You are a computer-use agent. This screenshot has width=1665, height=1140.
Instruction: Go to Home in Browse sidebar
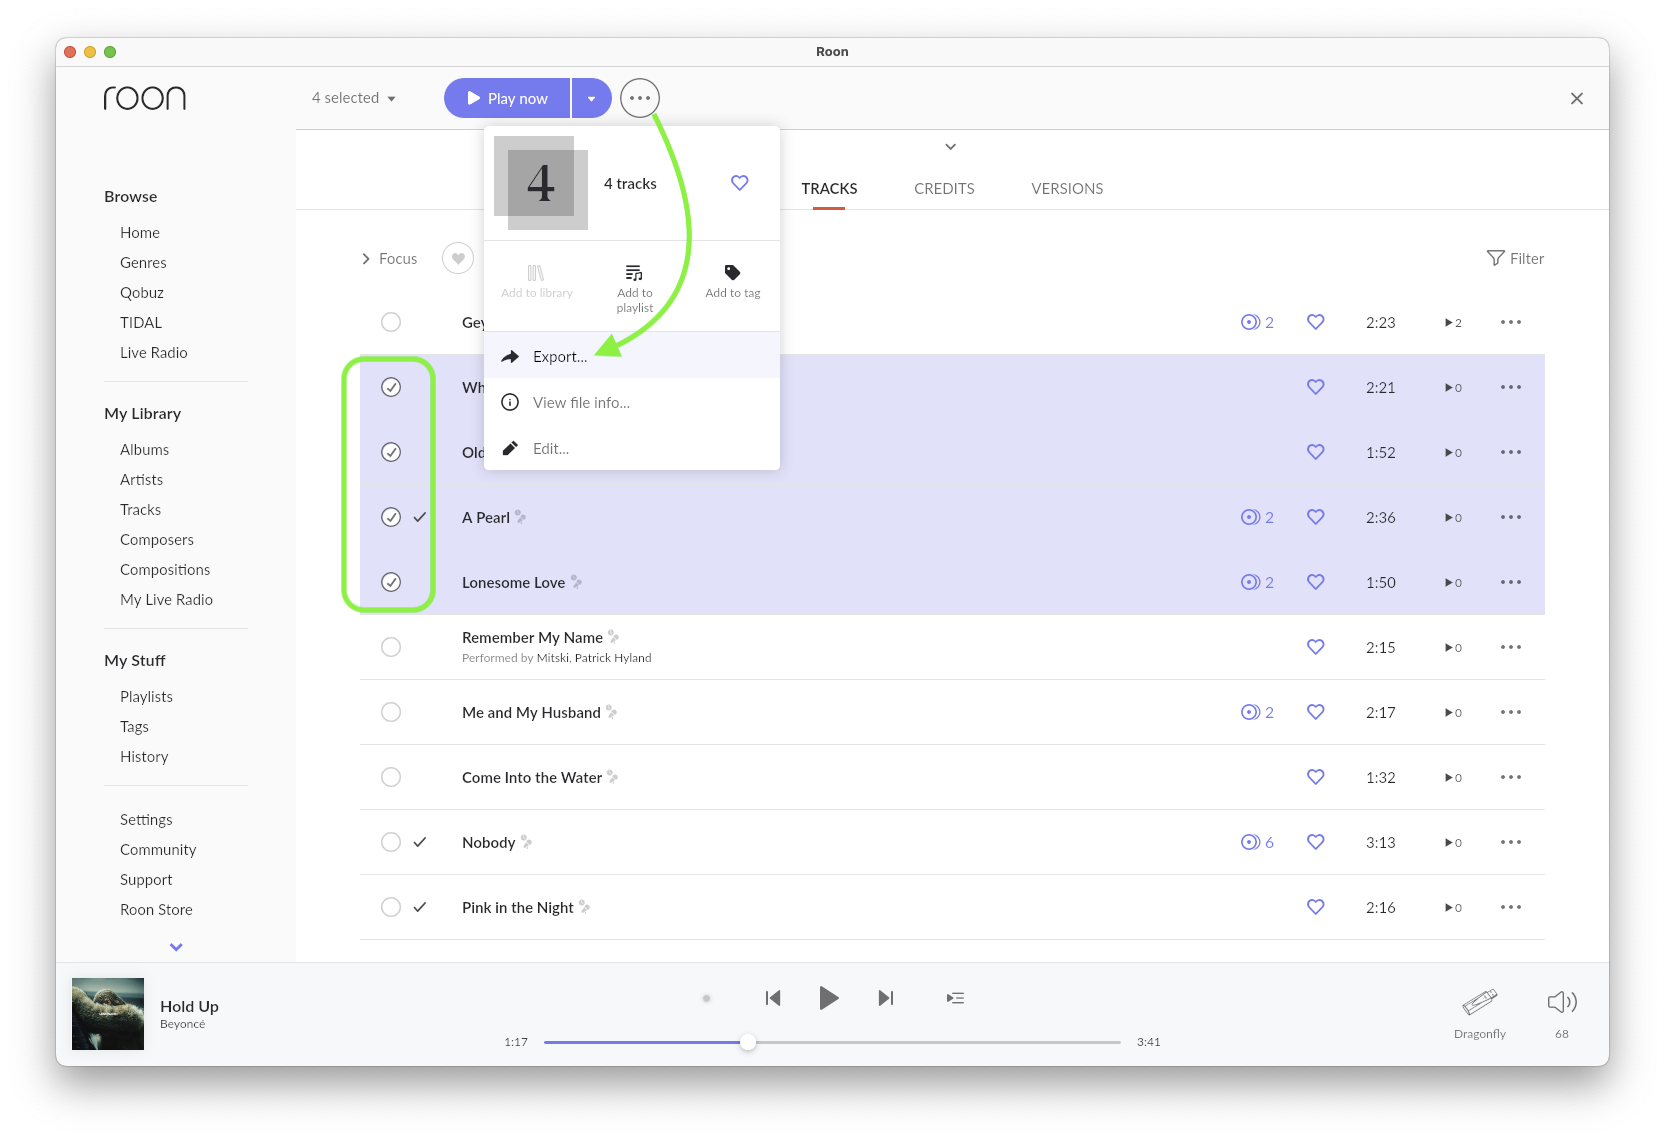click(x=140, y=232)
